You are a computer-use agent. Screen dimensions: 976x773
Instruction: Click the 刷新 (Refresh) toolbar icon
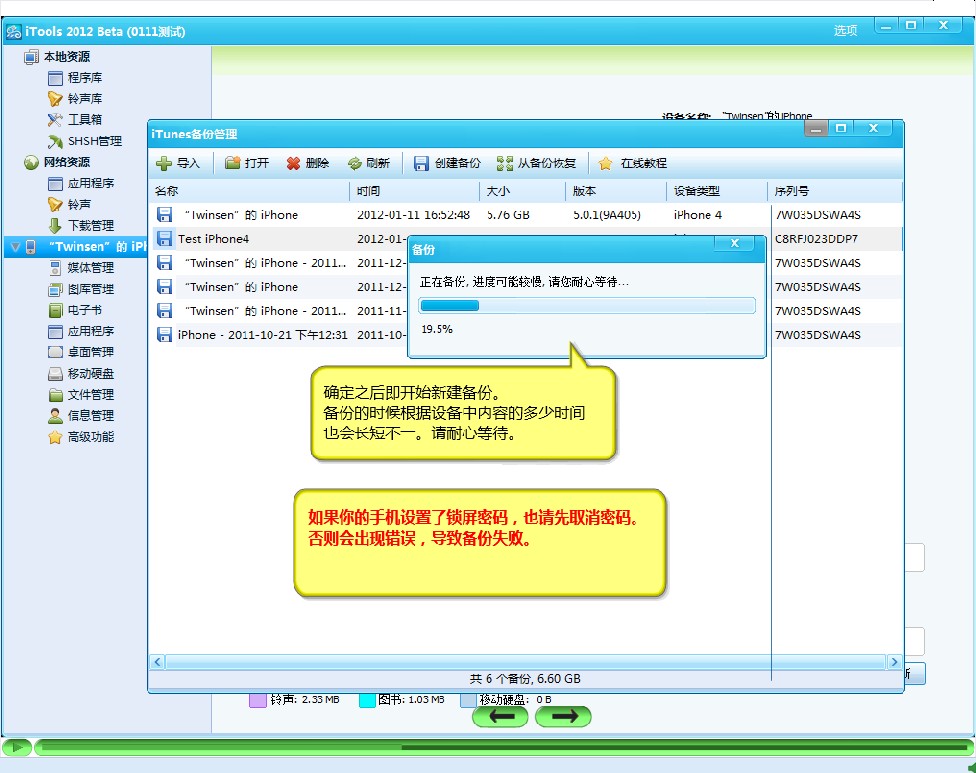coord(355,163)
